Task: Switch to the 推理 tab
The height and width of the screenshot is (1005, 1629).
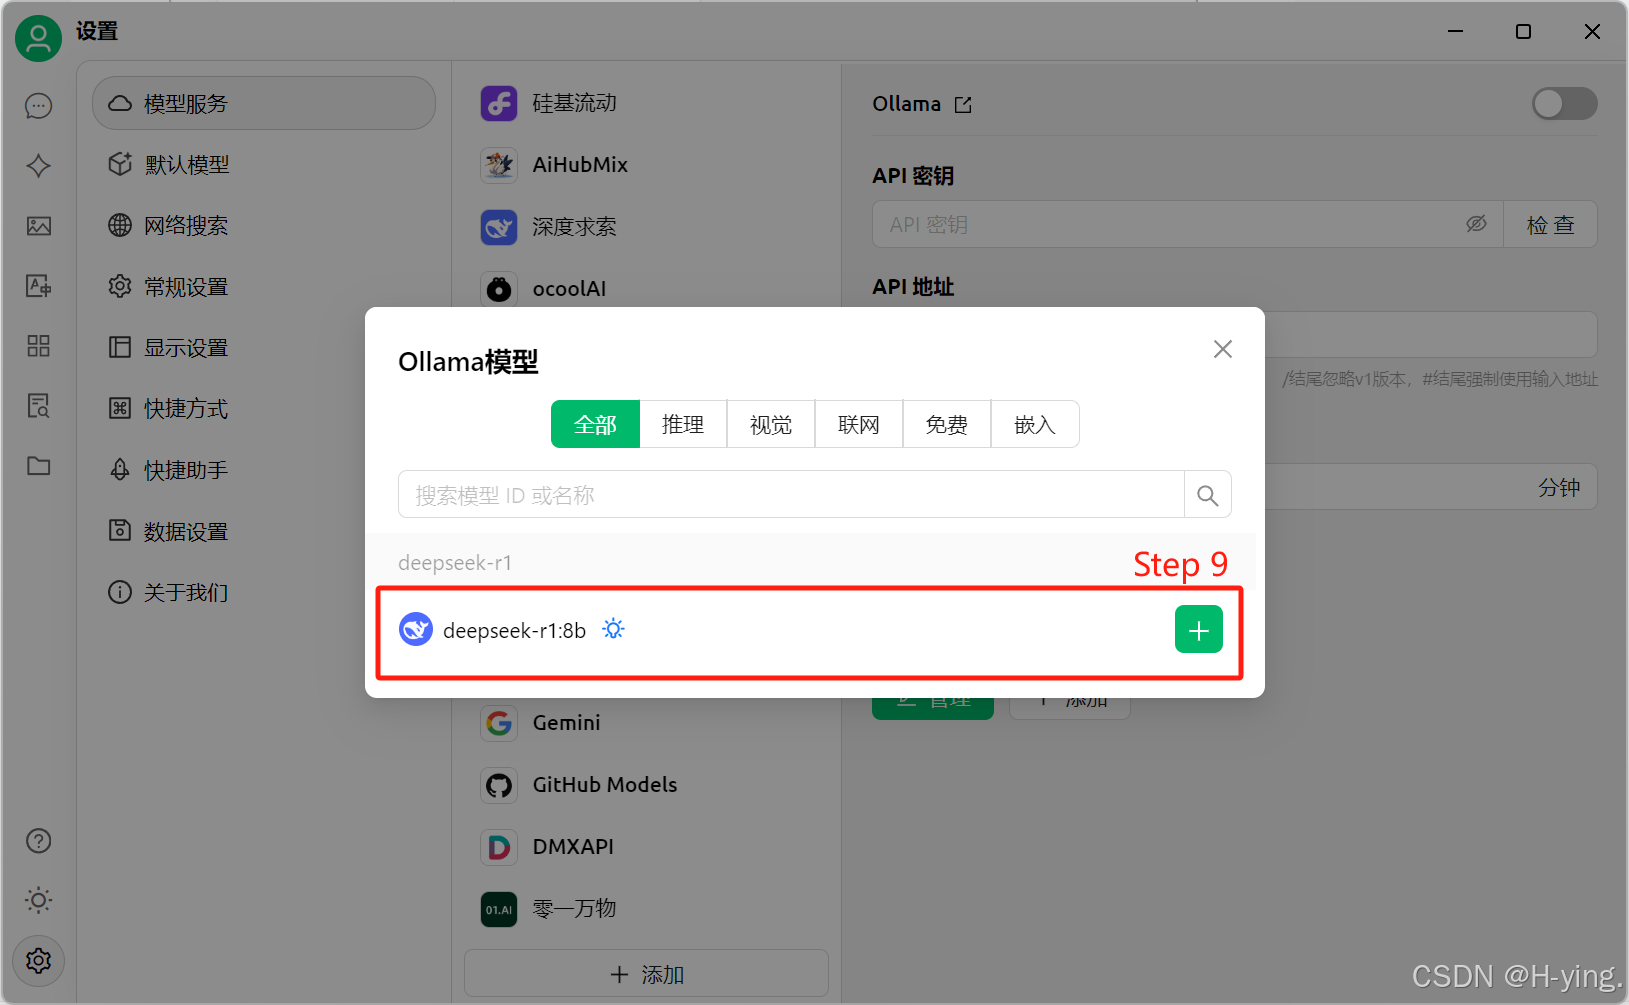Action: pyautogui.click(x=683, y=425)
